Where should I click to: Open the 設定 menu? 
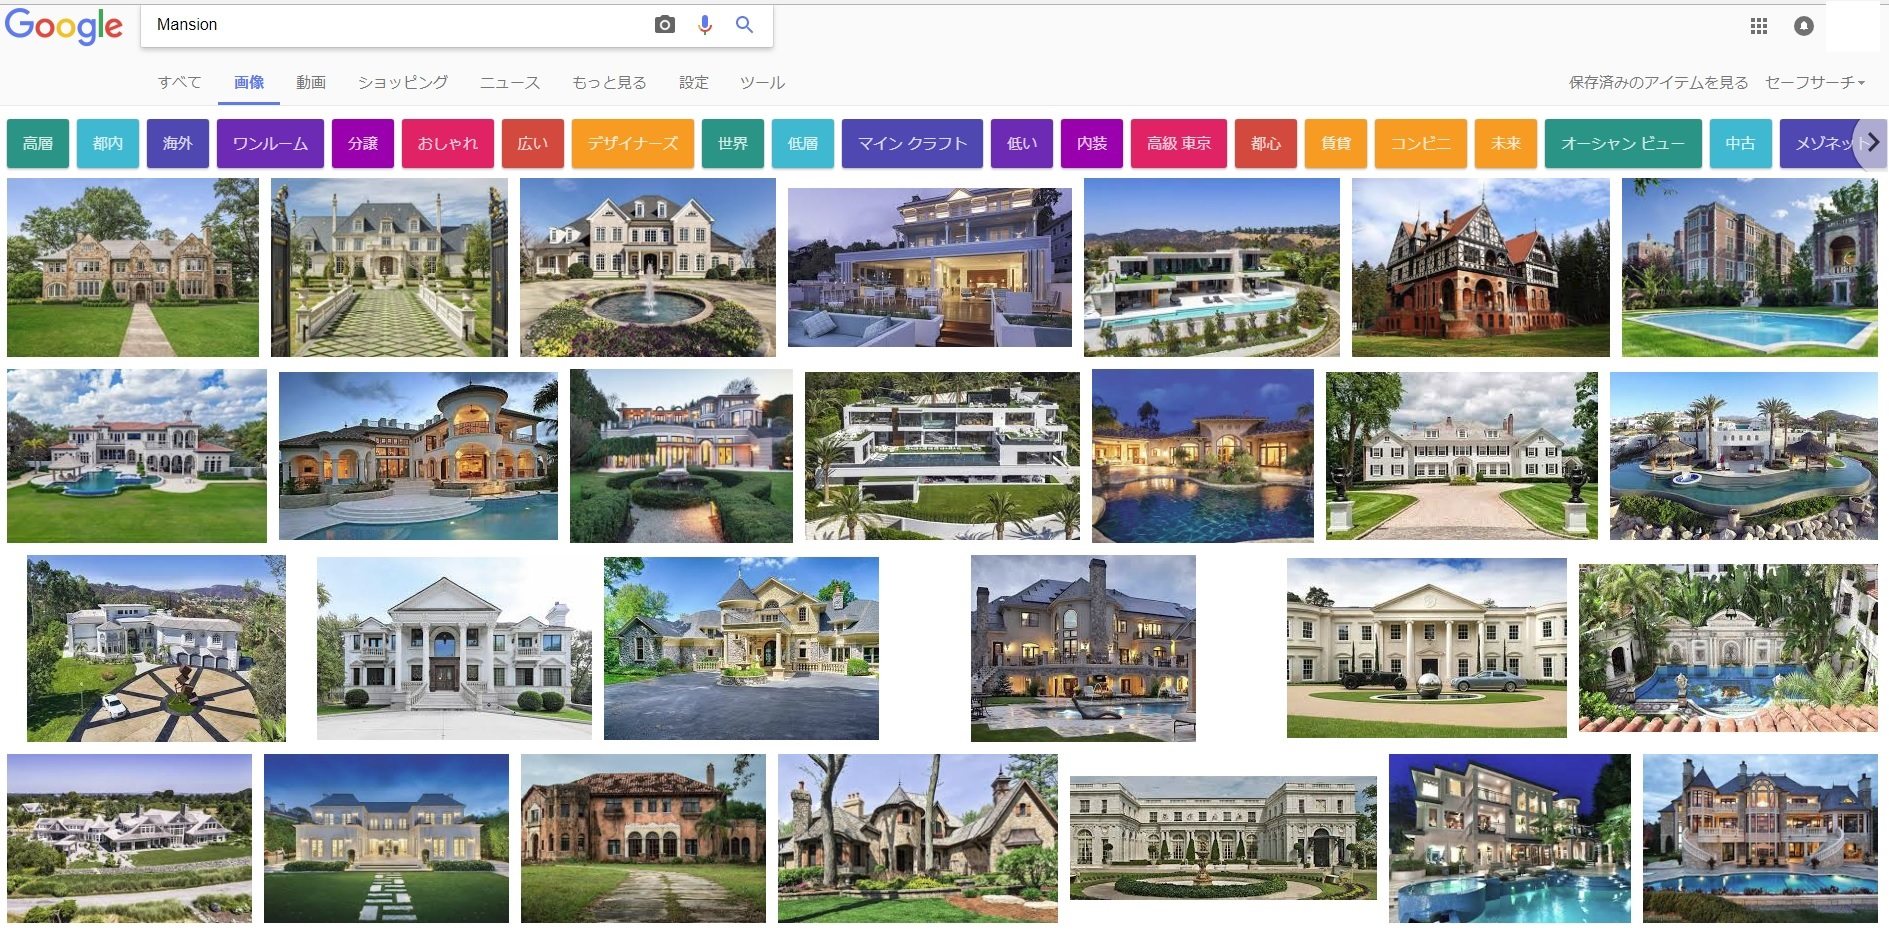click(693, 82)
